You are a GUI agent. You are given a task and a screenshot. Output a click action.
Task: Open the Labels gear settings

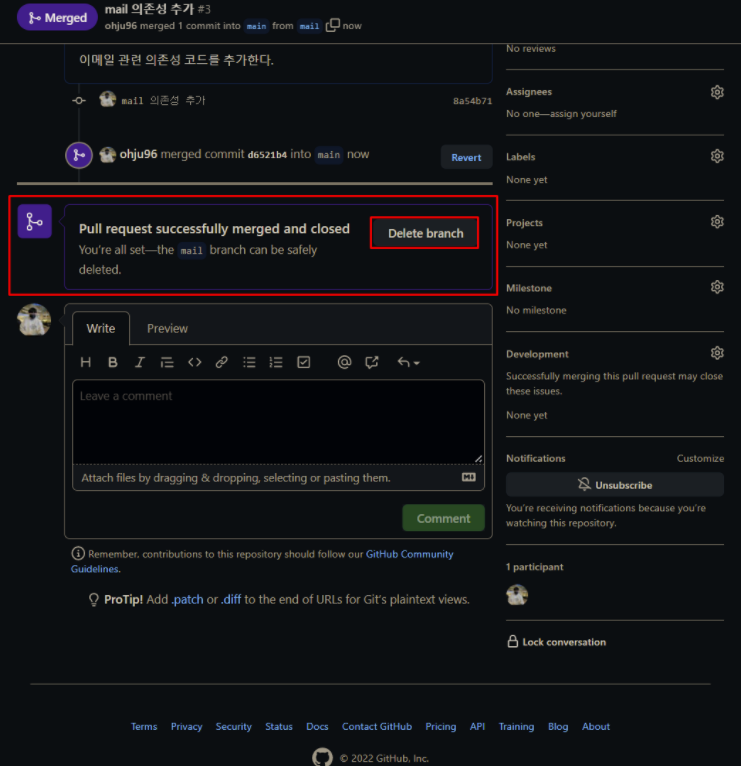[717, 156]
